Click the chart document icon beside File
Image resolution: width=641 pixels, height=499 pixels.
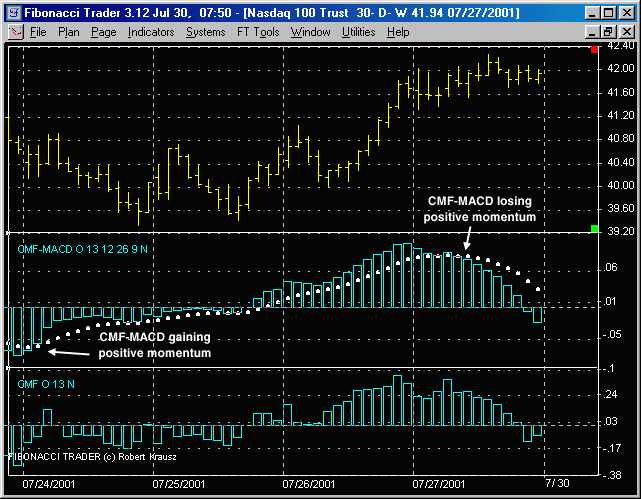pos(15,32)
